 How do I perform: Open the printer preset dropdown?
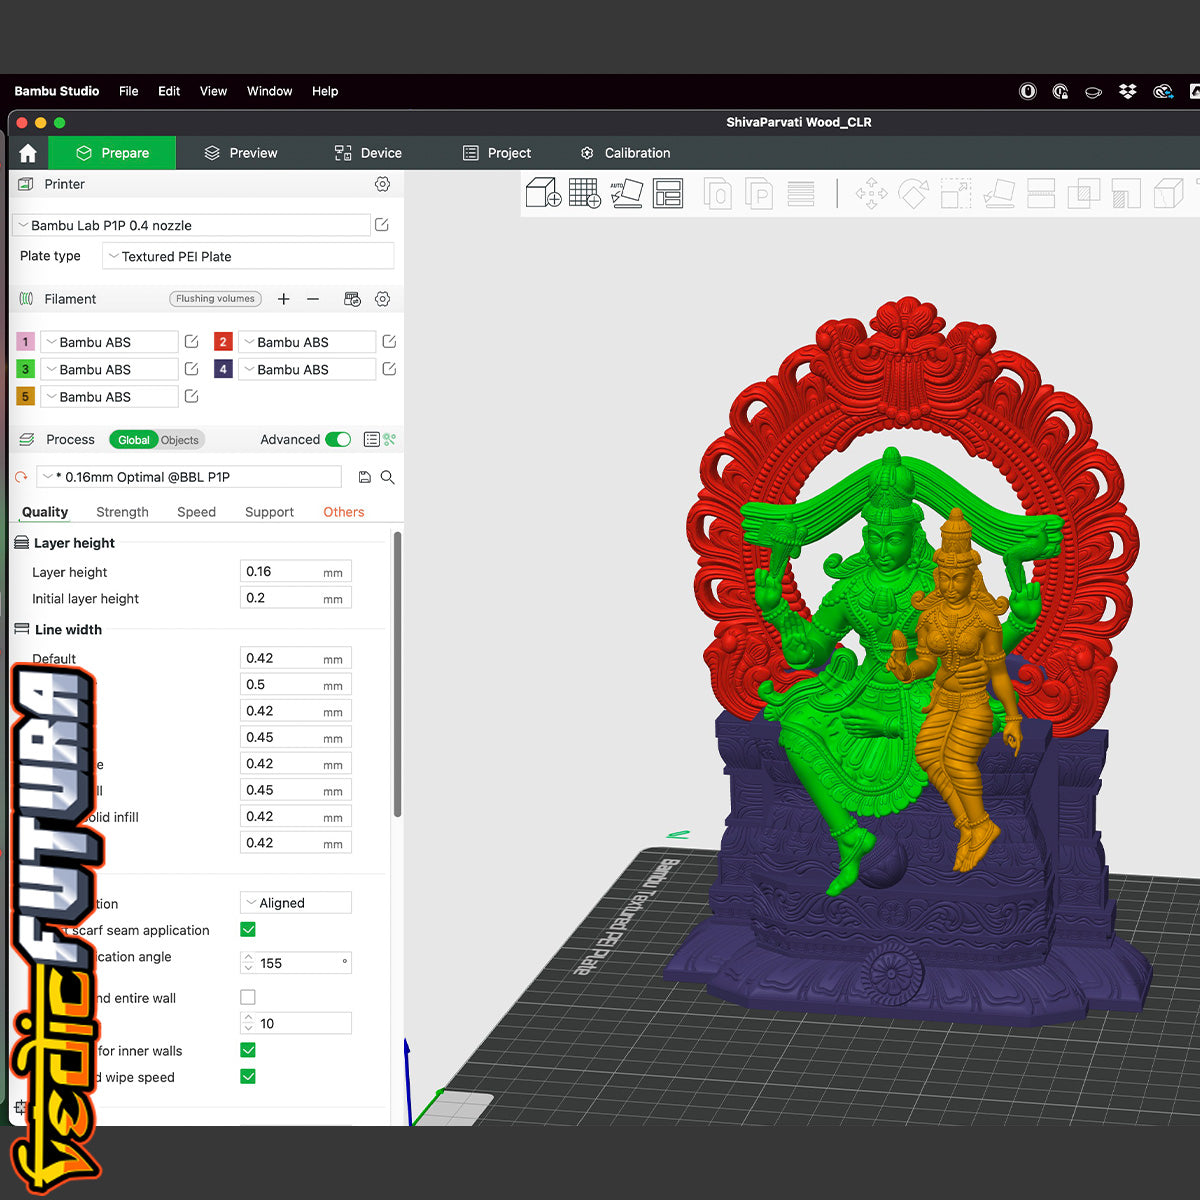(190, 226)
